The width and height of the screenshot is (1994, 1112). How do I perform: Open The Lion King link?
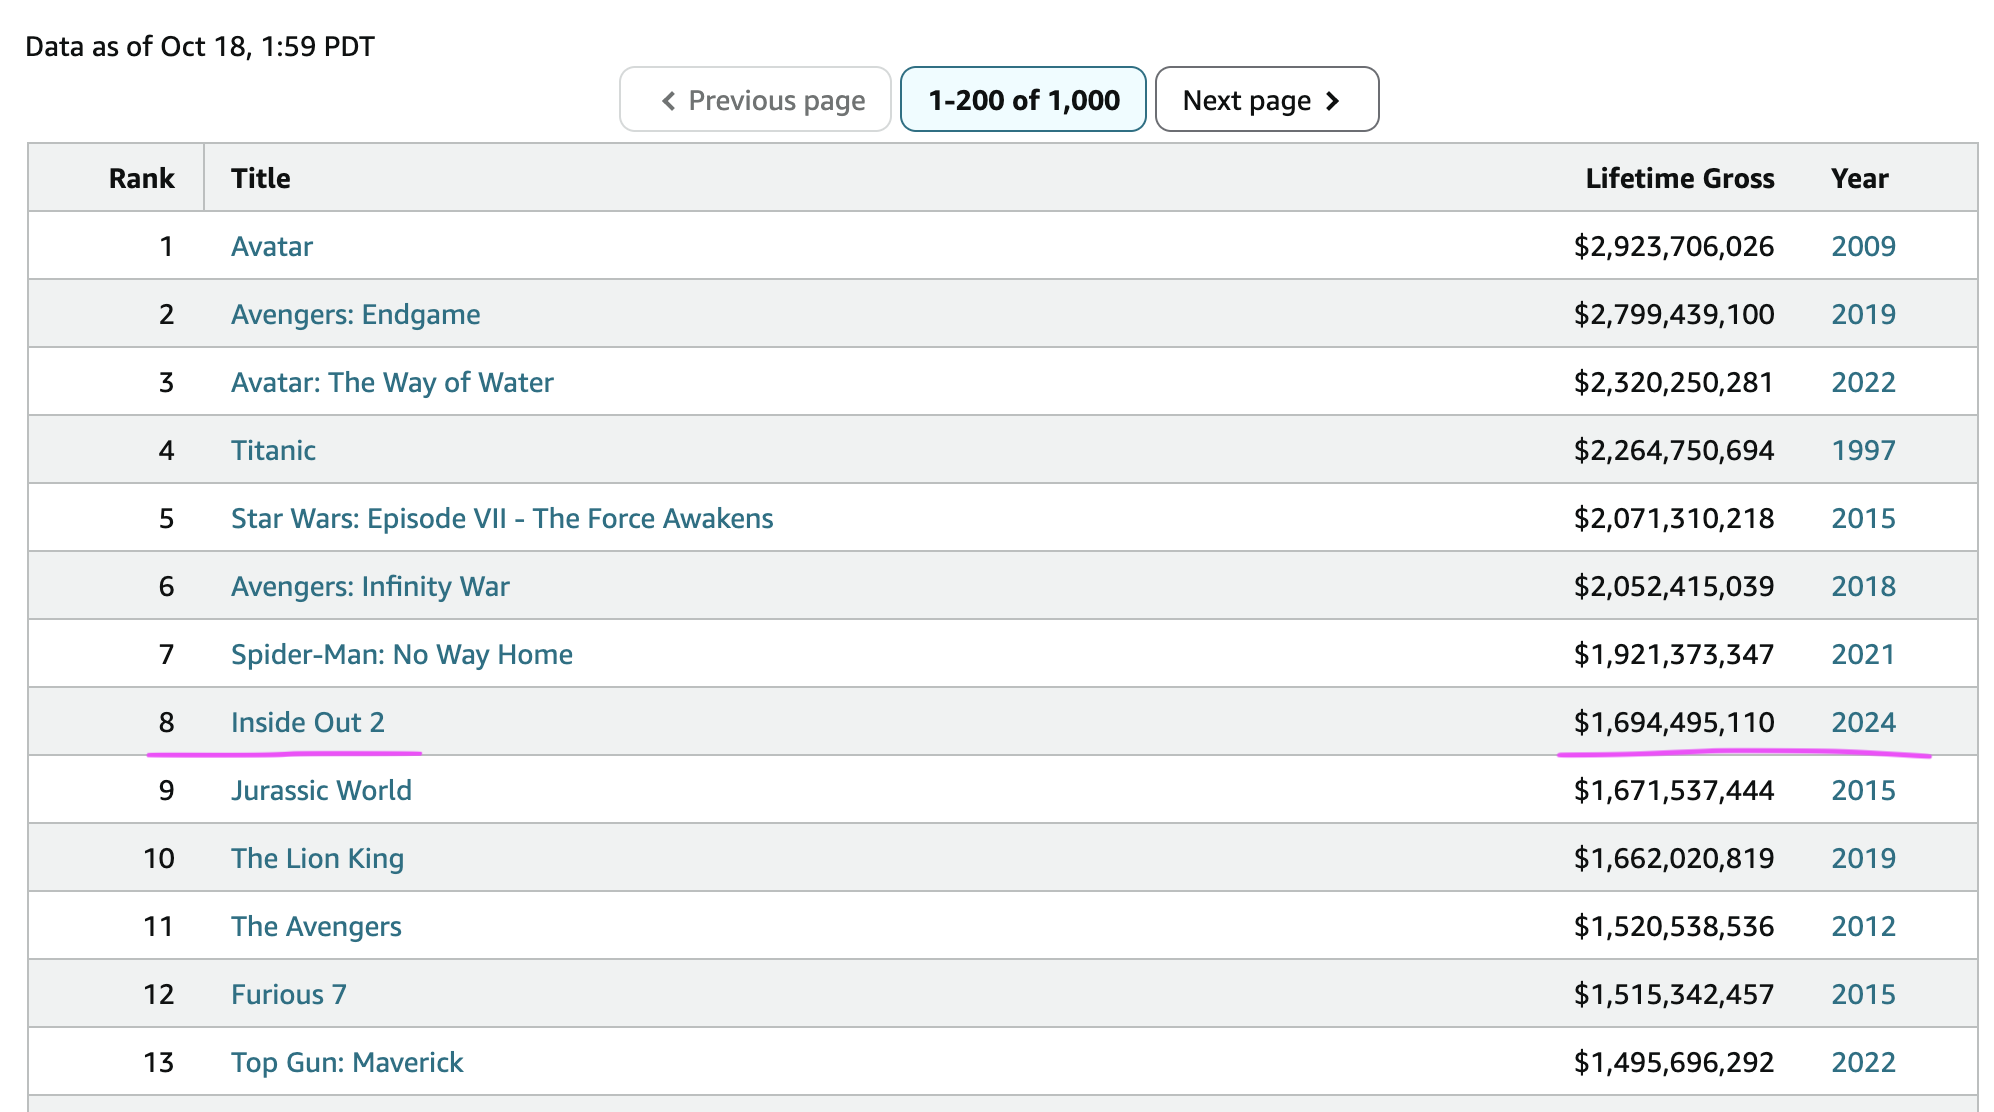click(x=317, y=858)
